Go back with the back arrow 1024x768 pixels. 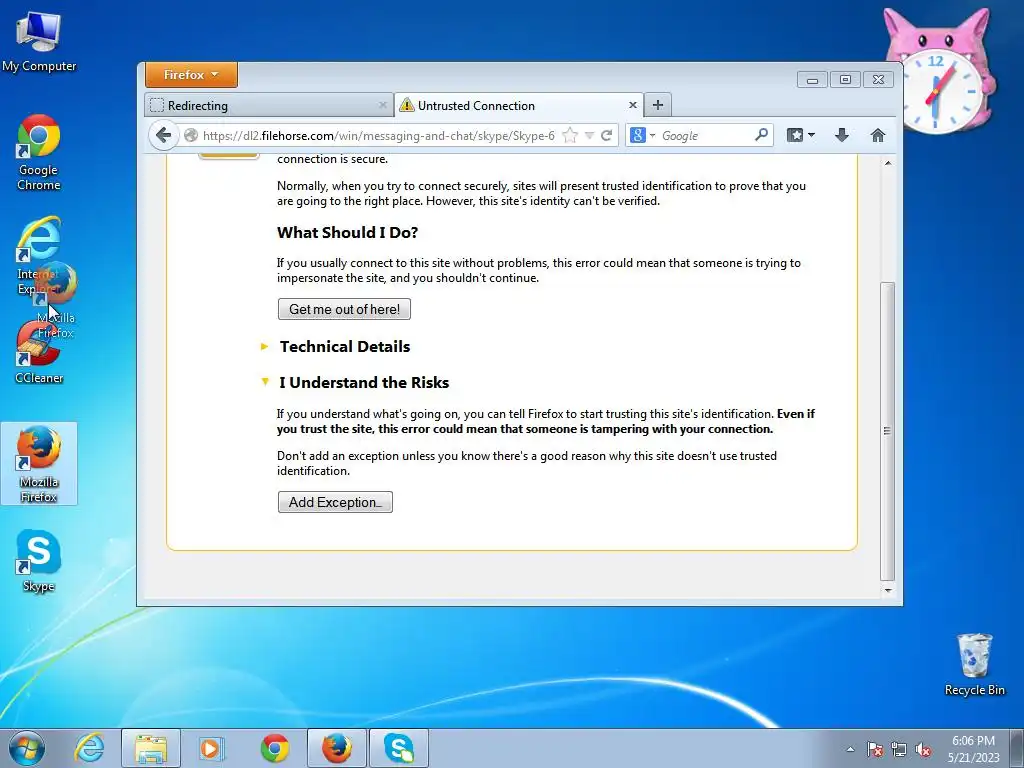coord(163,135)
